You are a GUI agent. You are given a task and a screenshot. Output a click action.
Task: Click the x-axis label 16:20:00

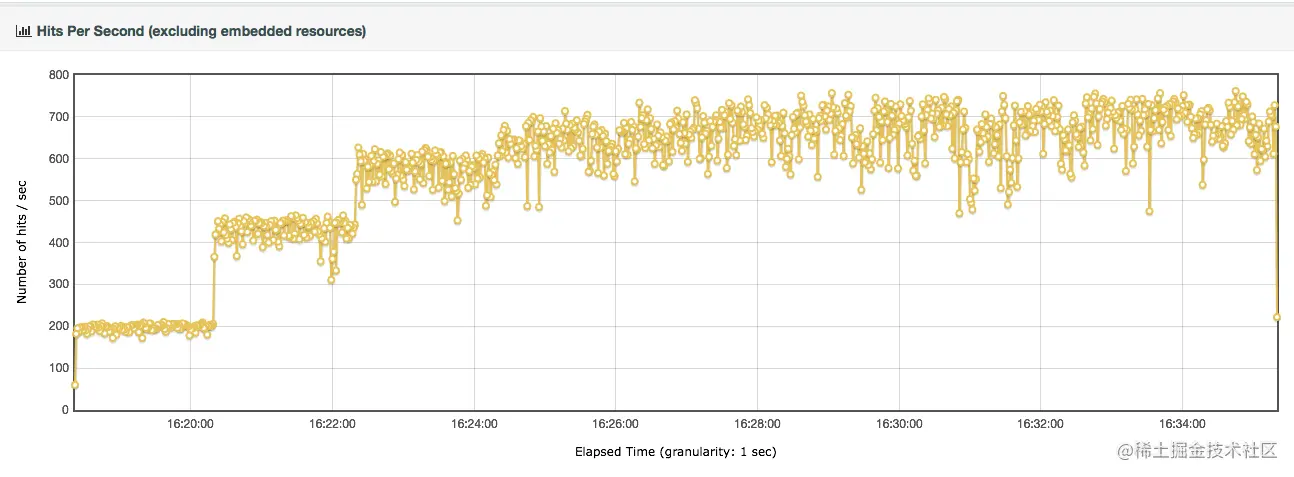tap(190, 423)
